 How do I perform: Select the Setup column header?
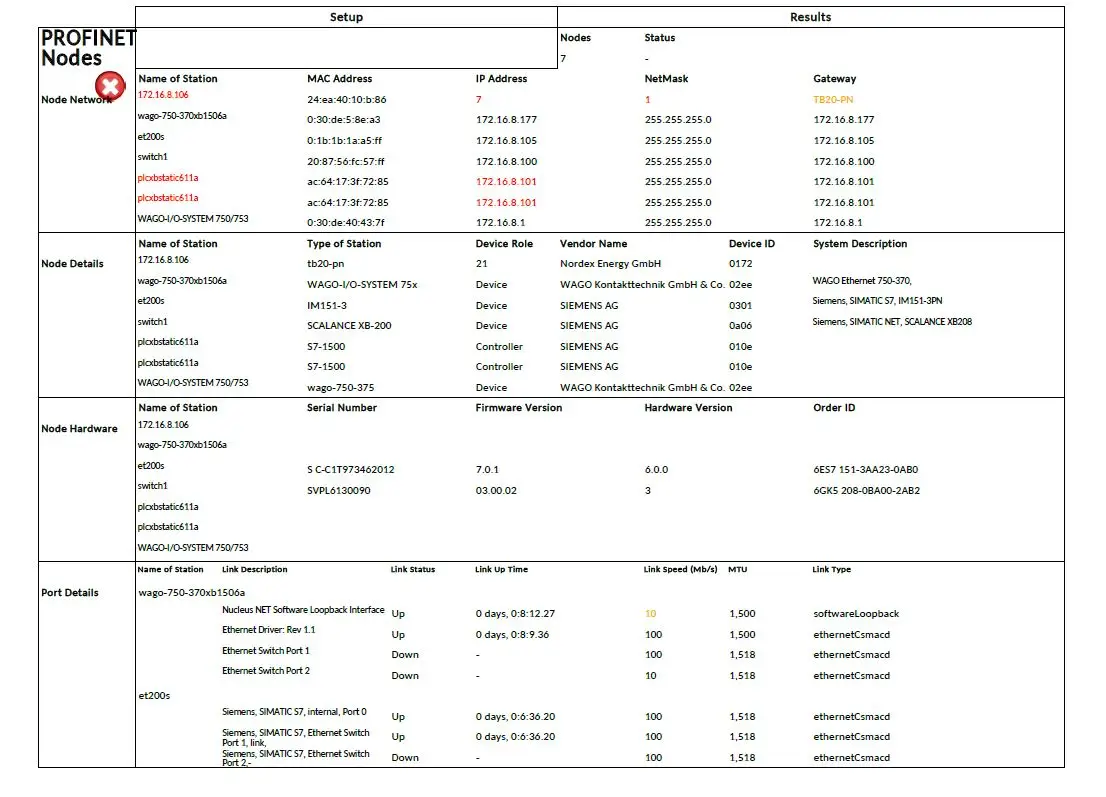pos(346,17)
